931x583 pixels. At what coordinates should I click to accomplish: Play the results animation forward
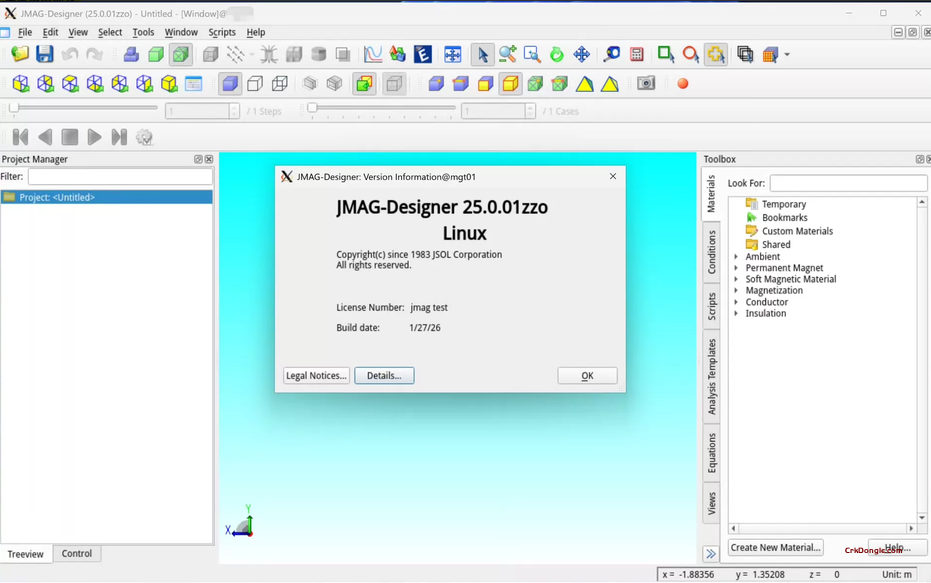click(94, 138)
